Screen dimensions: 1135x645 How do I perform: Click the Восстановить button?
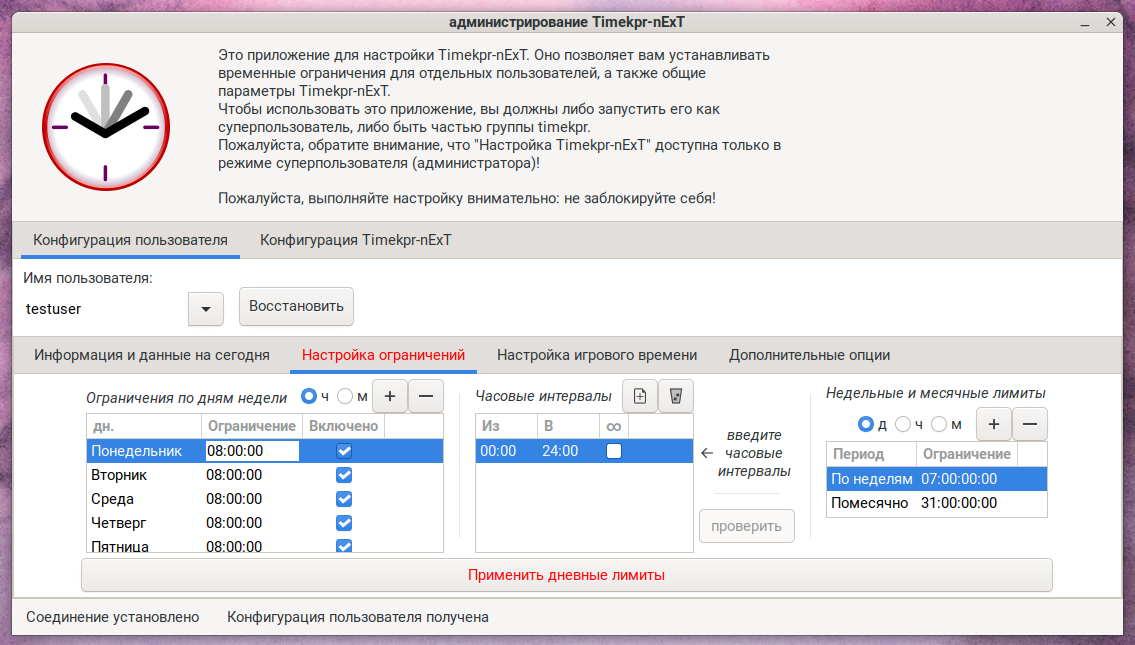click(296, 306)
